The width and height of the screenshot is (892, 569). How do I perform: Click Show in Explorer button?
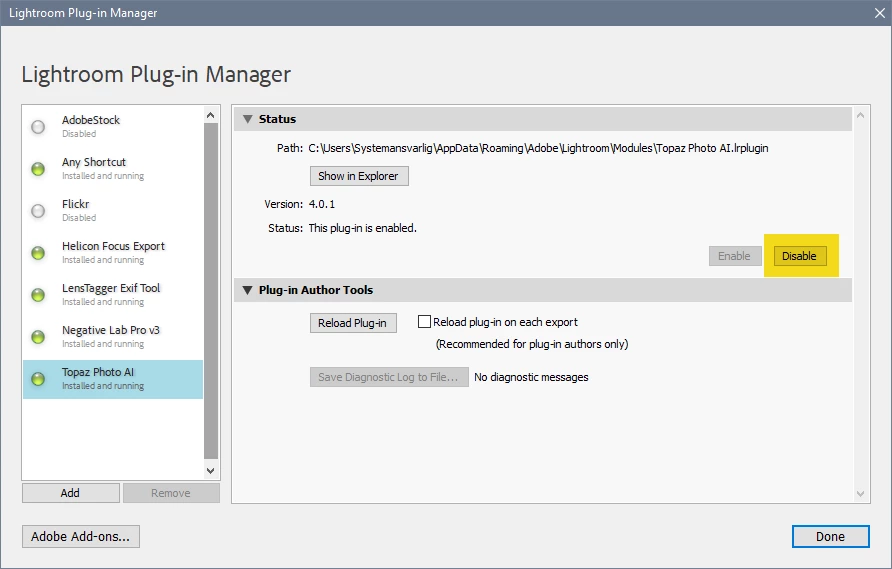coord(359,176)
